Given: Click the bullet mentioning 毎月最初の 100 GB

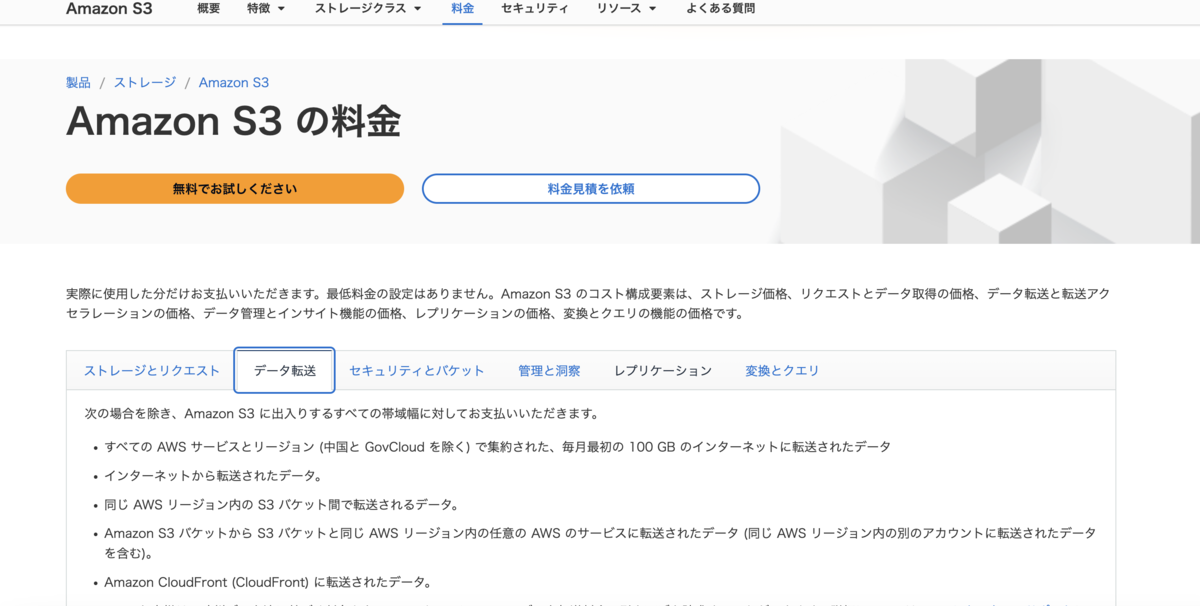Looking at the screenshot, I should coord(497,447).
